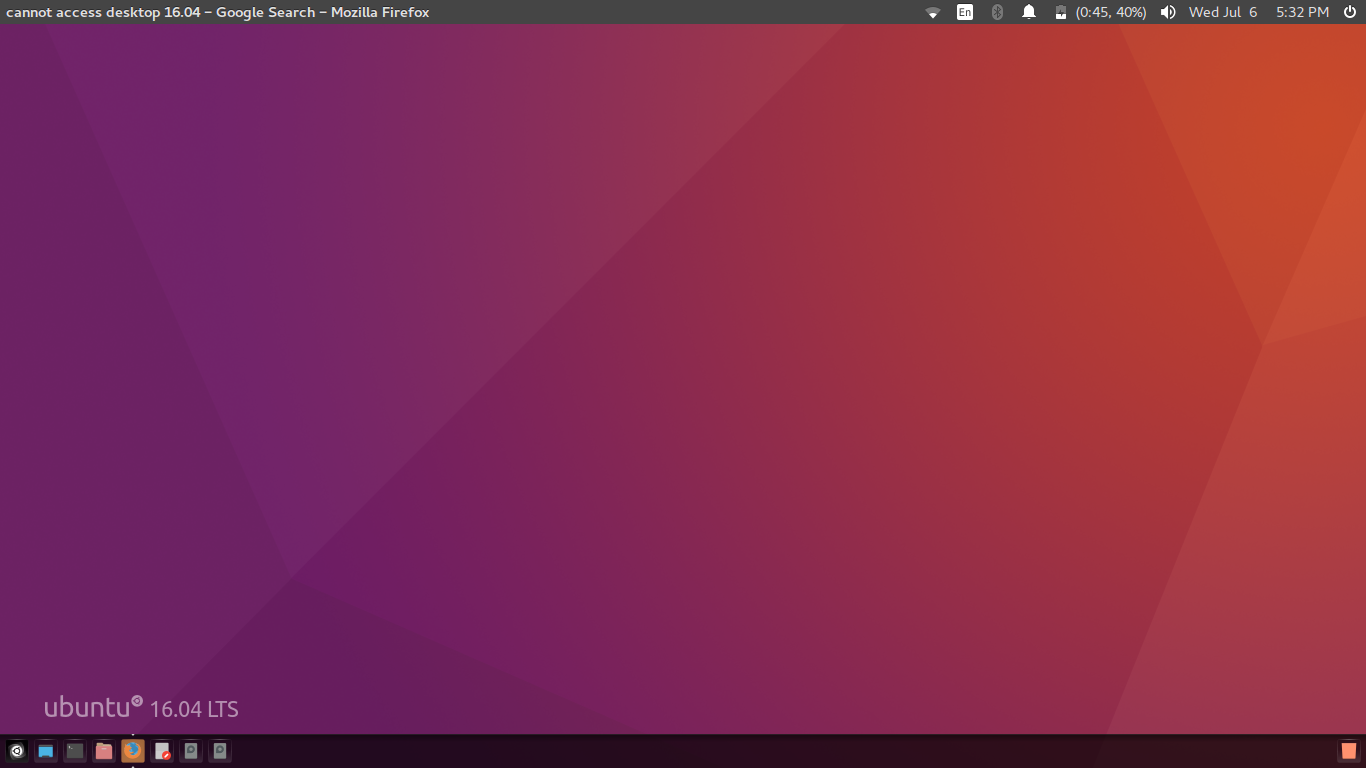Show notifications via the bell icon
The width and height of the screenshot is (1366, 768).
click(x=1029, y=12)
